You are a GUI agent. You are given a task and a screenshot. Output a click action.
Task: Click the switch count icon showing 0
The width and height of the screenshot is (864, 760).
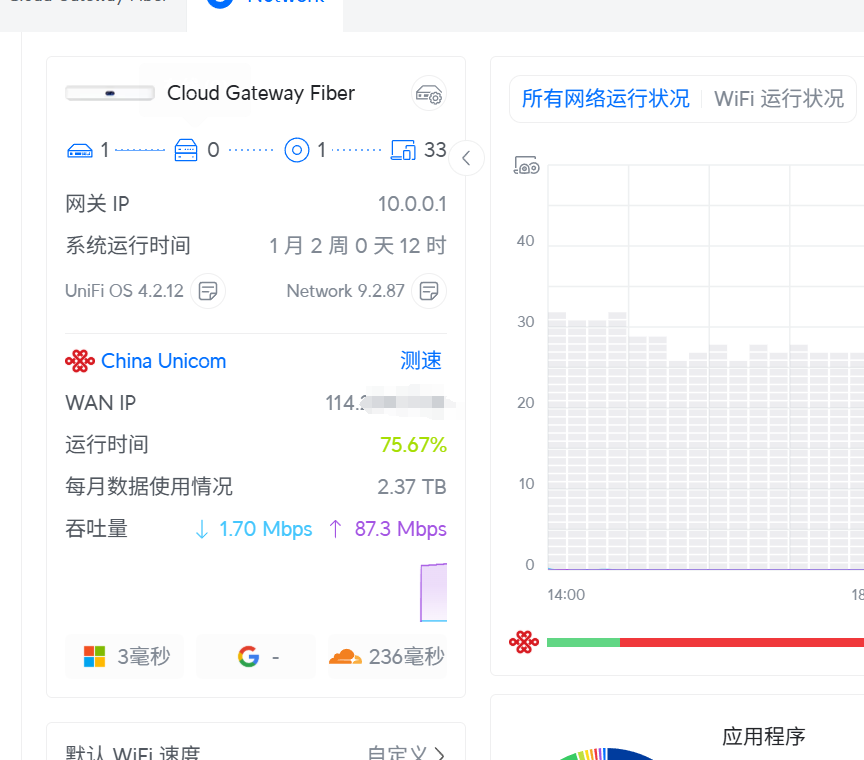point(186,150)
